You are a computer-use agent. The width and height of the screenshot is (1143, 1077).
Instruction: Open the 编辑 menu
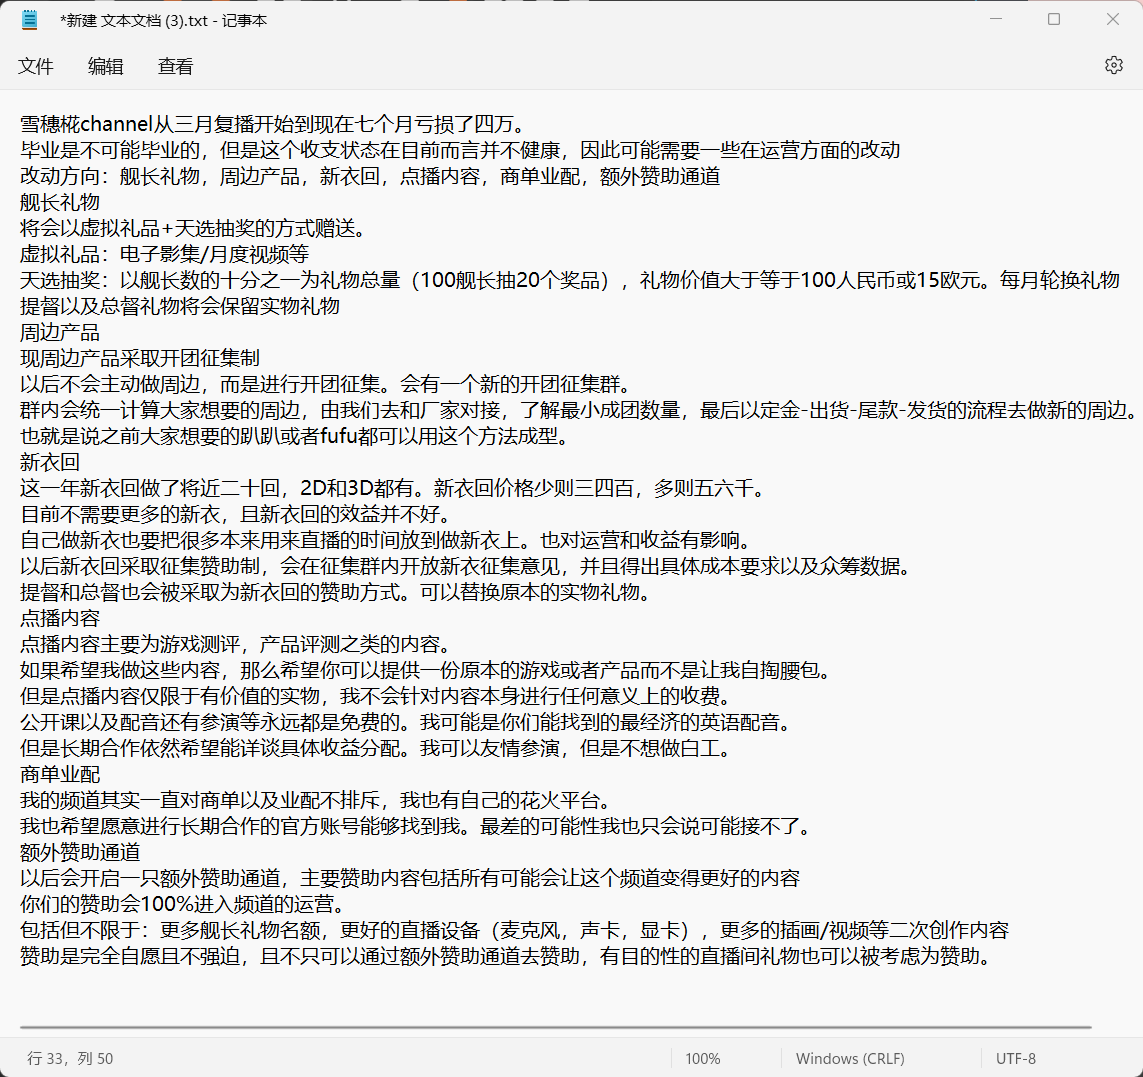click(x=106, y=66)
